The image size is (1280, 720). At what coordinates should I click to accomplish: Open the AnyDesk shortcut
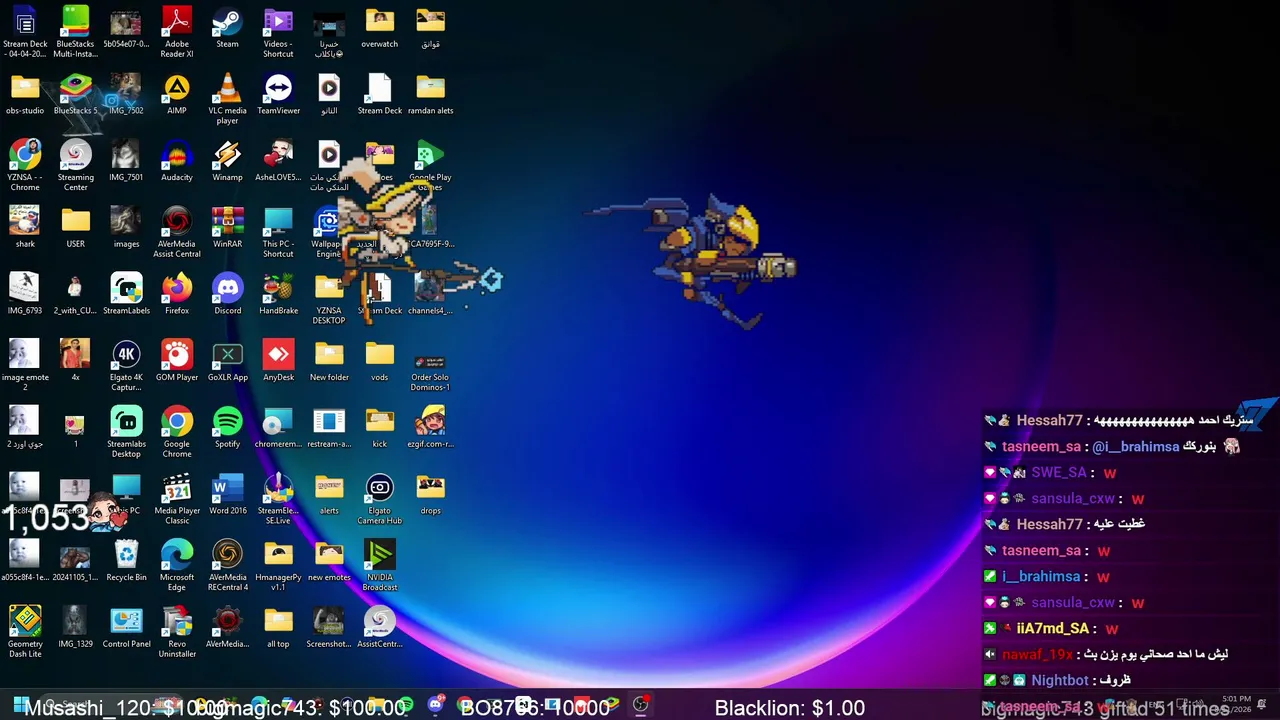click(x=278, y=361)
